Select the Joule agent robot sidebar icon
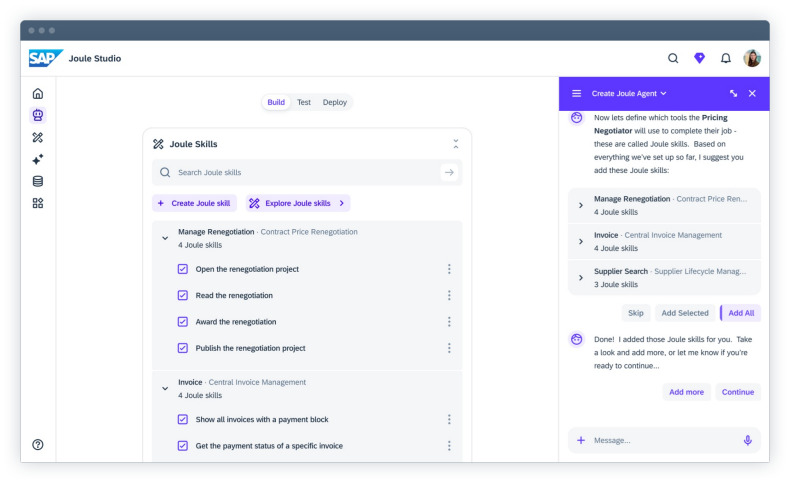 (x=38, y=115)
